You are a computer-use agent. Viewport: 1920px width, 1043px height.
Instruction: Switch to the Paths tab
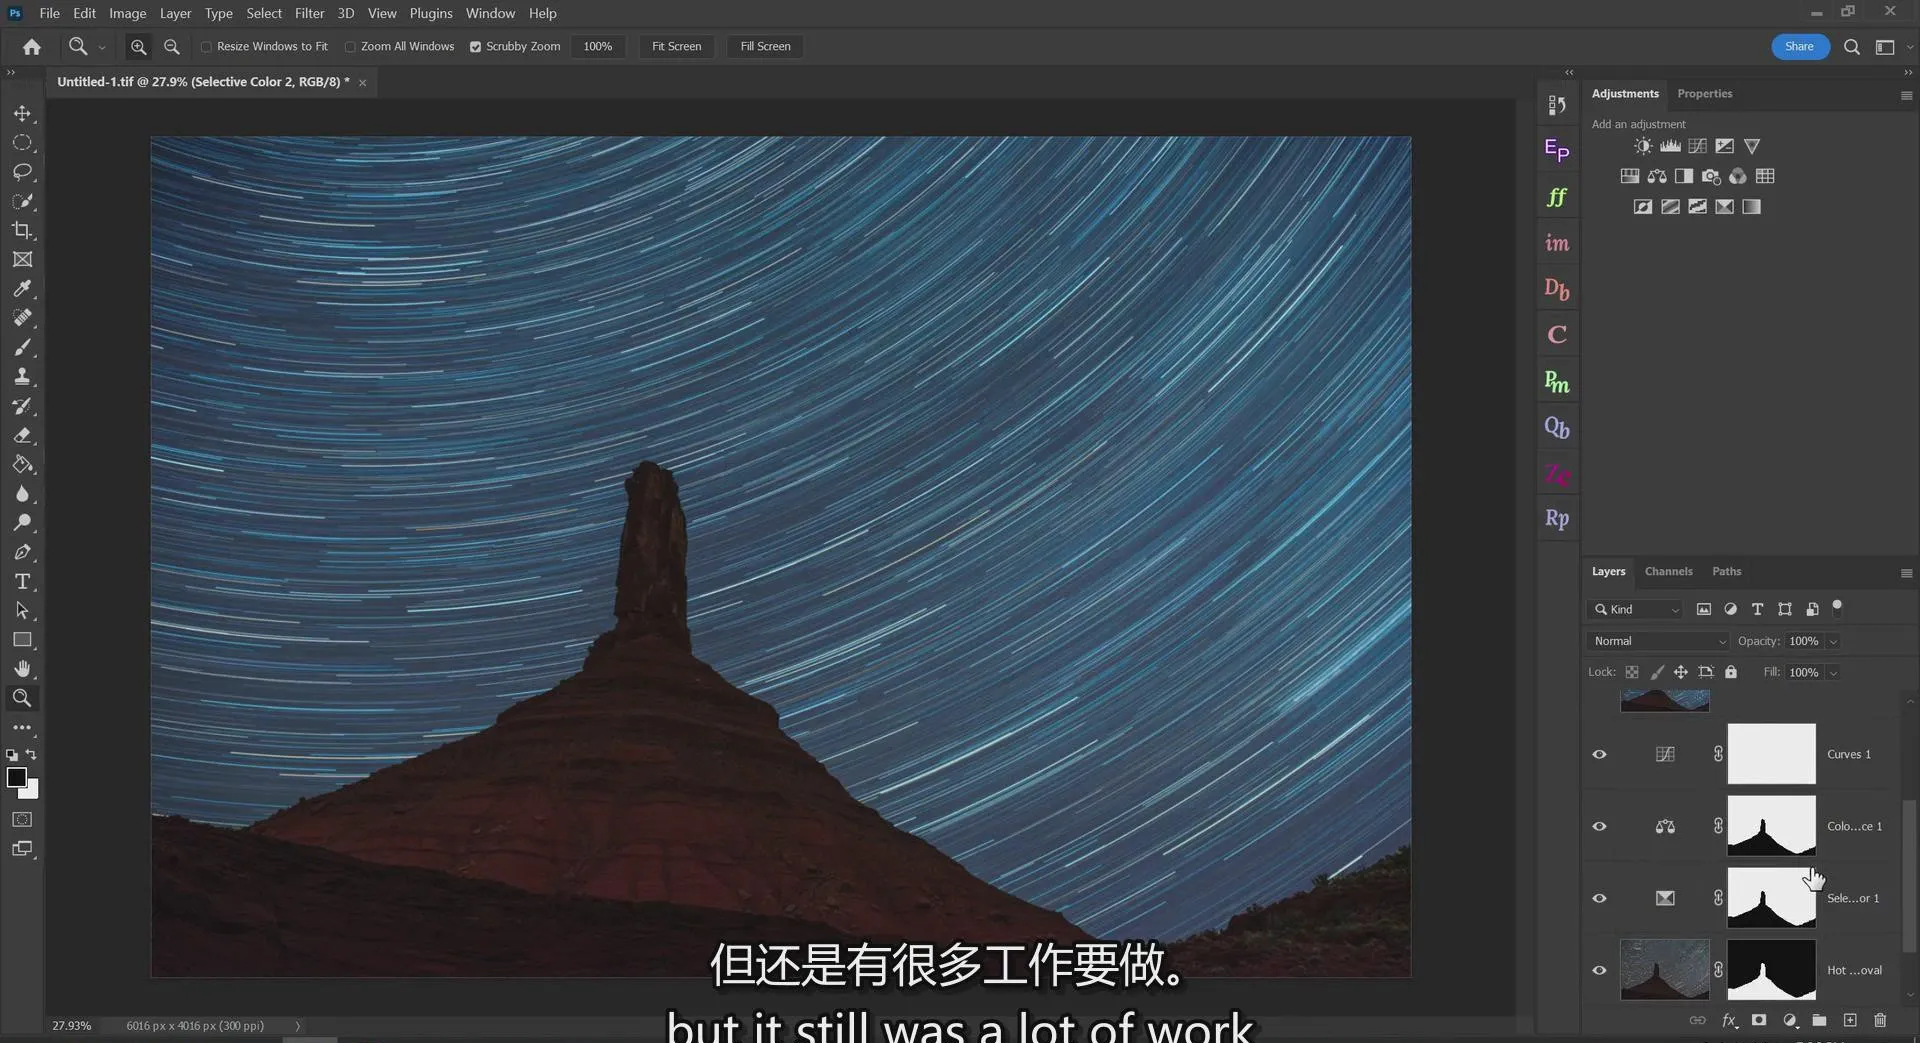point(1726,571)
